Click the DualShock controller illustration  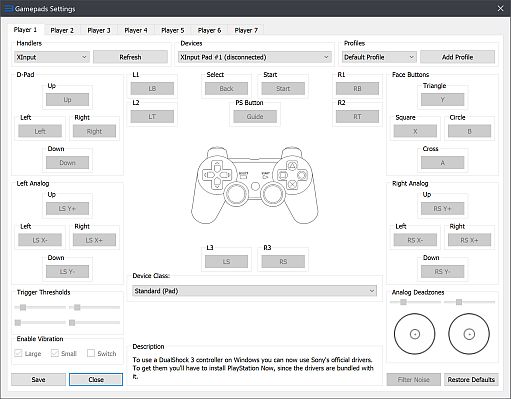pos(255,185)
